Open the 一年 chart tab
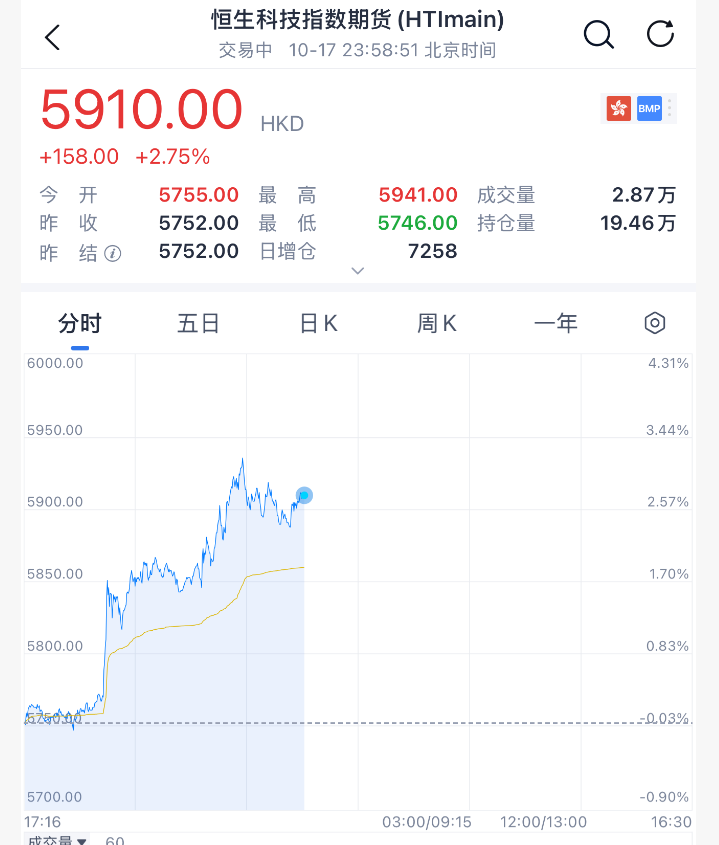Viewport: 719px width, 845px height. [x=556, y=323]
